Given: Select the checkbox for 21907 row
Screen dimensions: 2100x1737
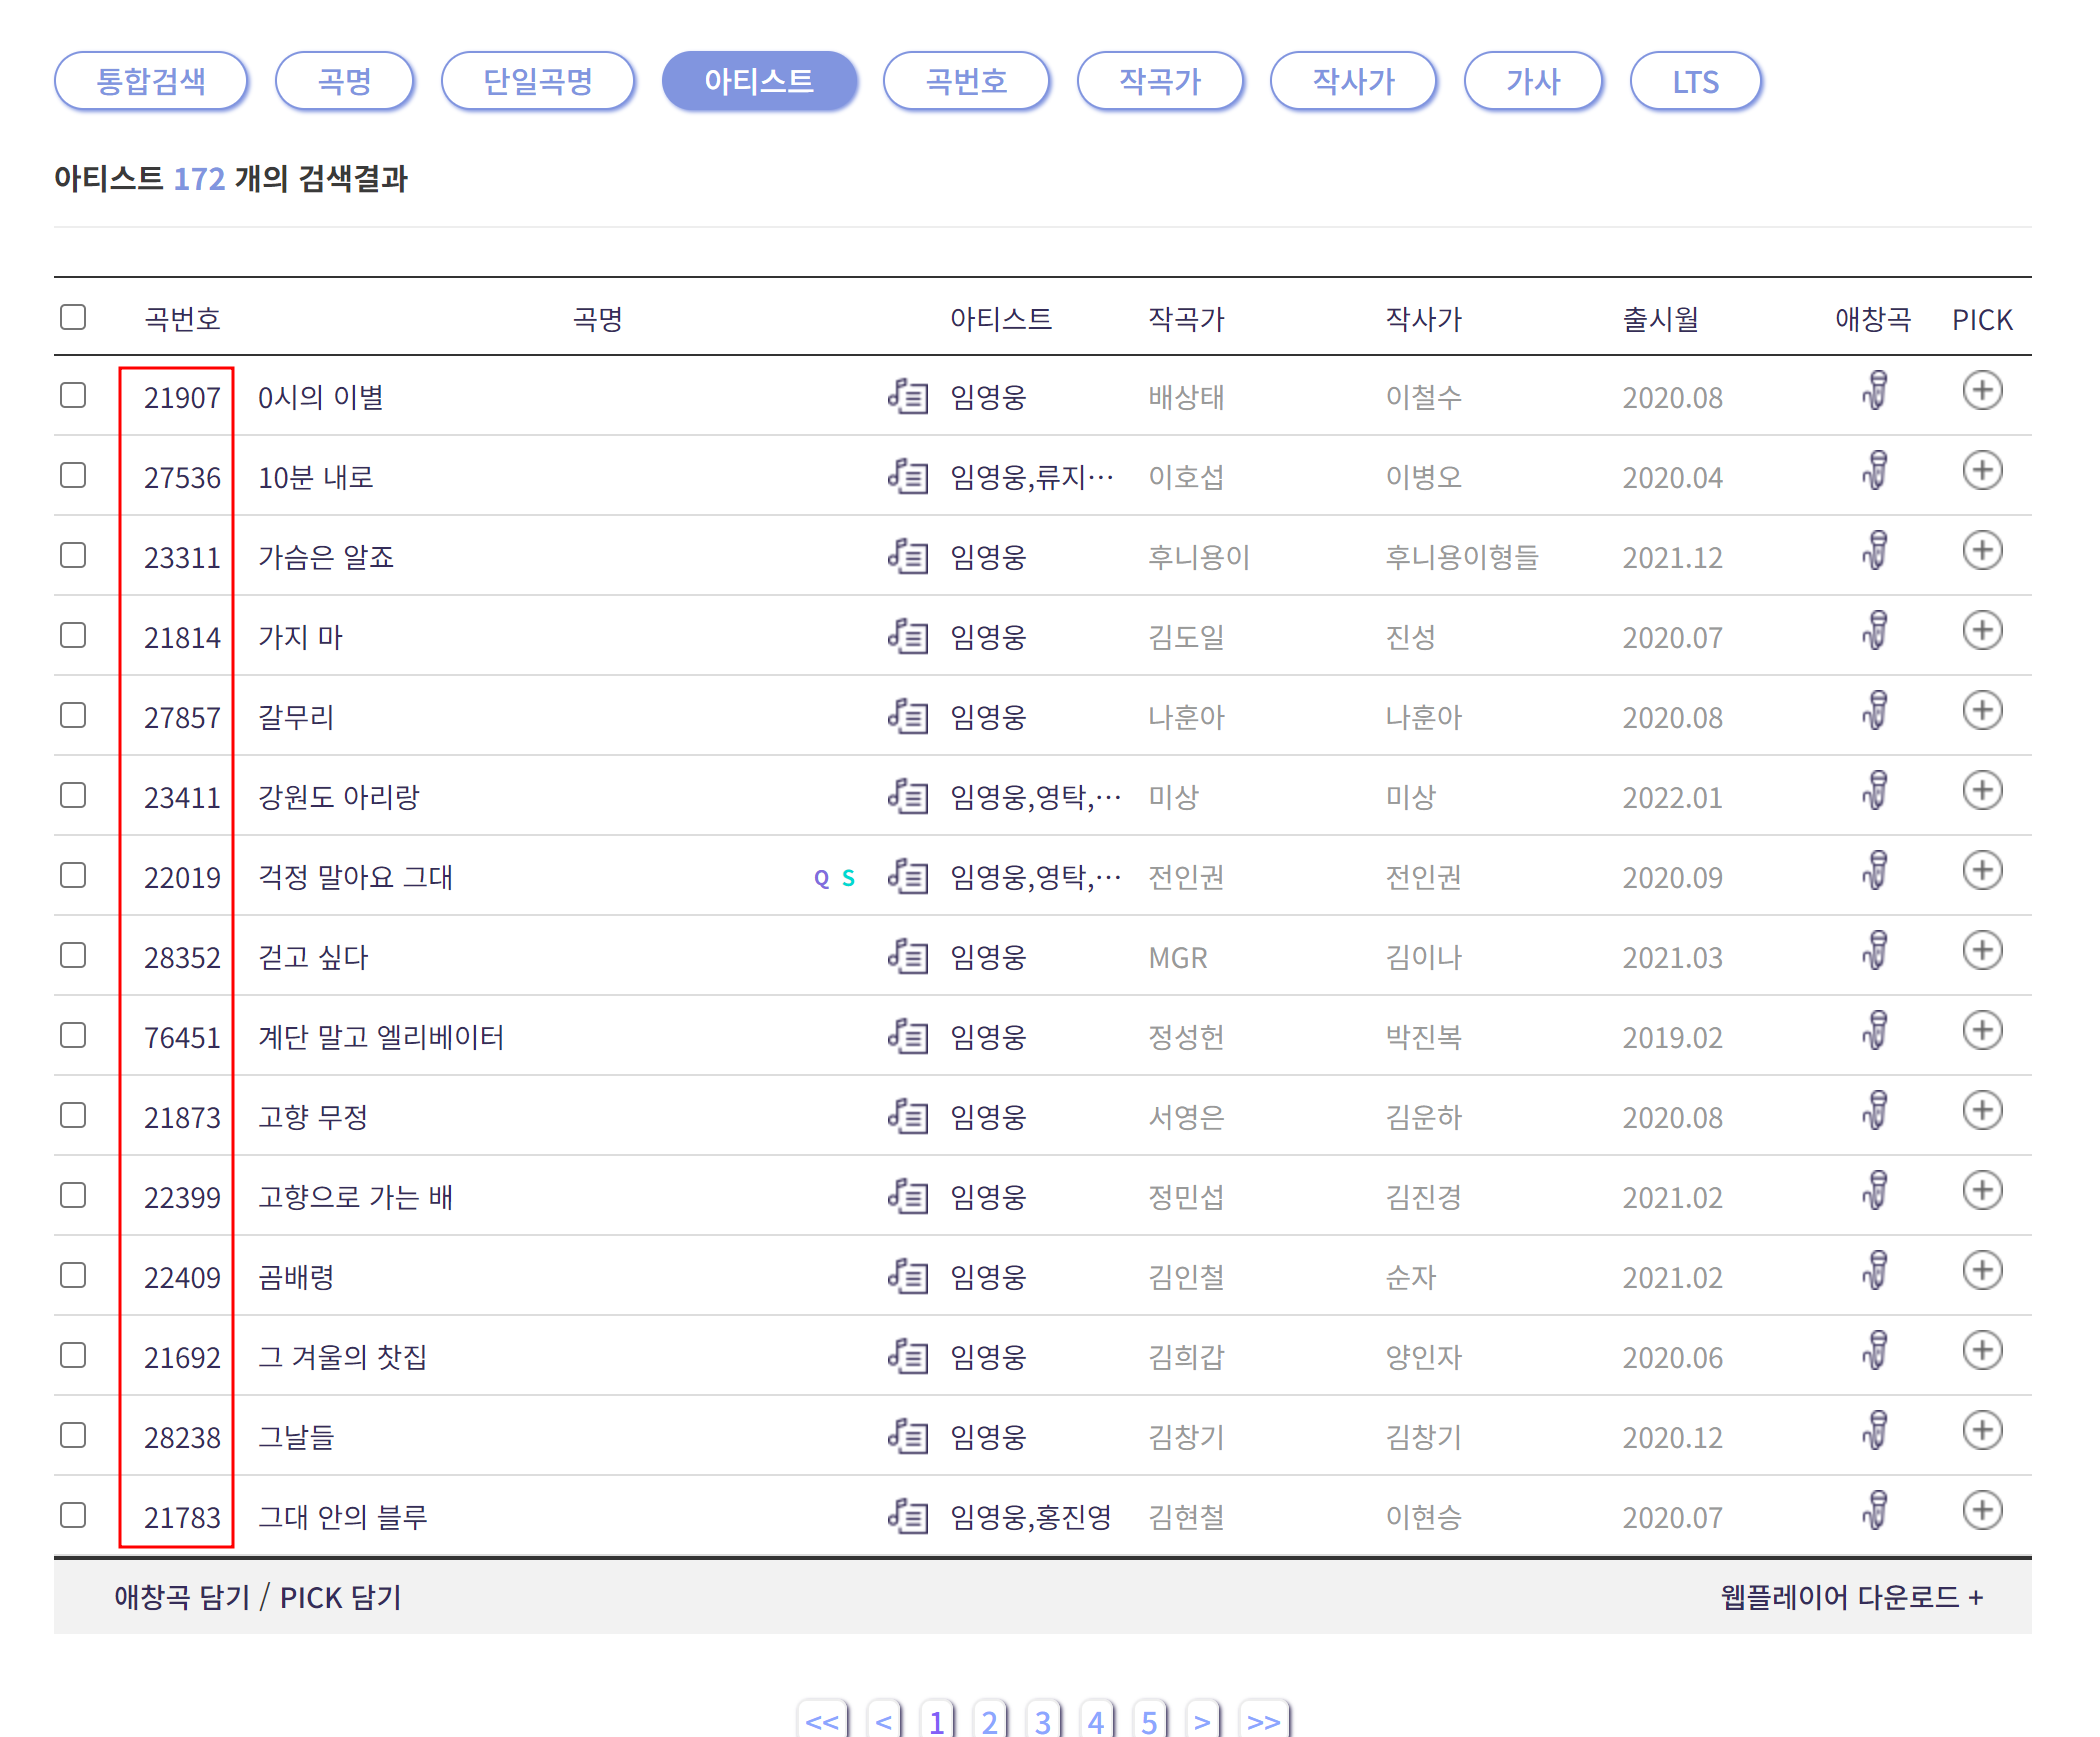Looking at the screenshot, I should coord(73,392).
